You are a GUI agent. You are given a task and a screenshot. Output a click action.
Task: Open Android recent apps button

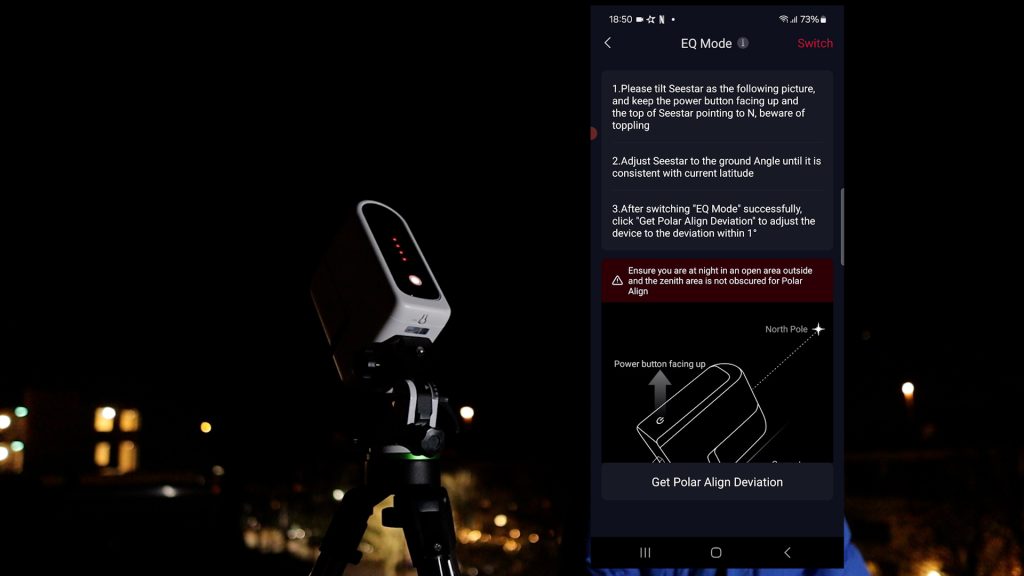pyautogui.click(x=645, y=552)
